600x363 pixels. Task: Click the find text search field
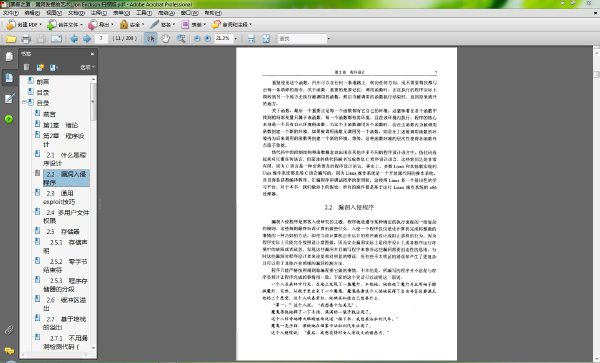point(302,39)
